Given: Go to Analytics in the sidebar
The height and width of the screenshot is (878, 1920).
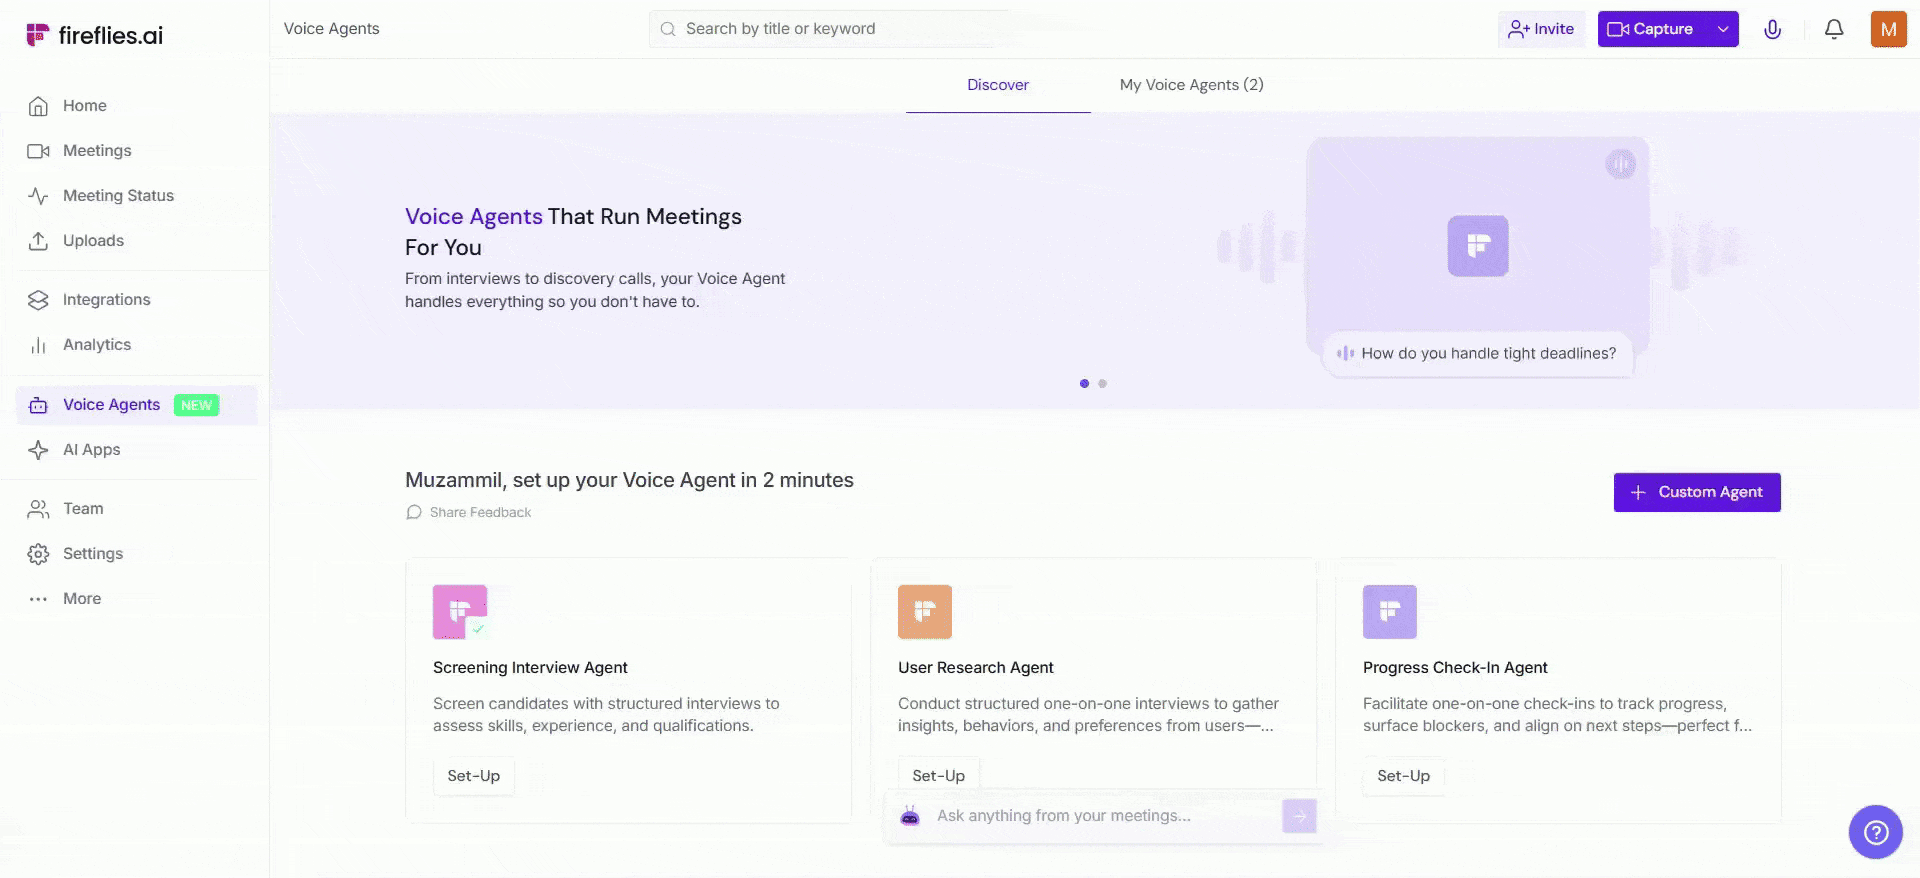Looking at the screenshot, I should coord(97,345).
